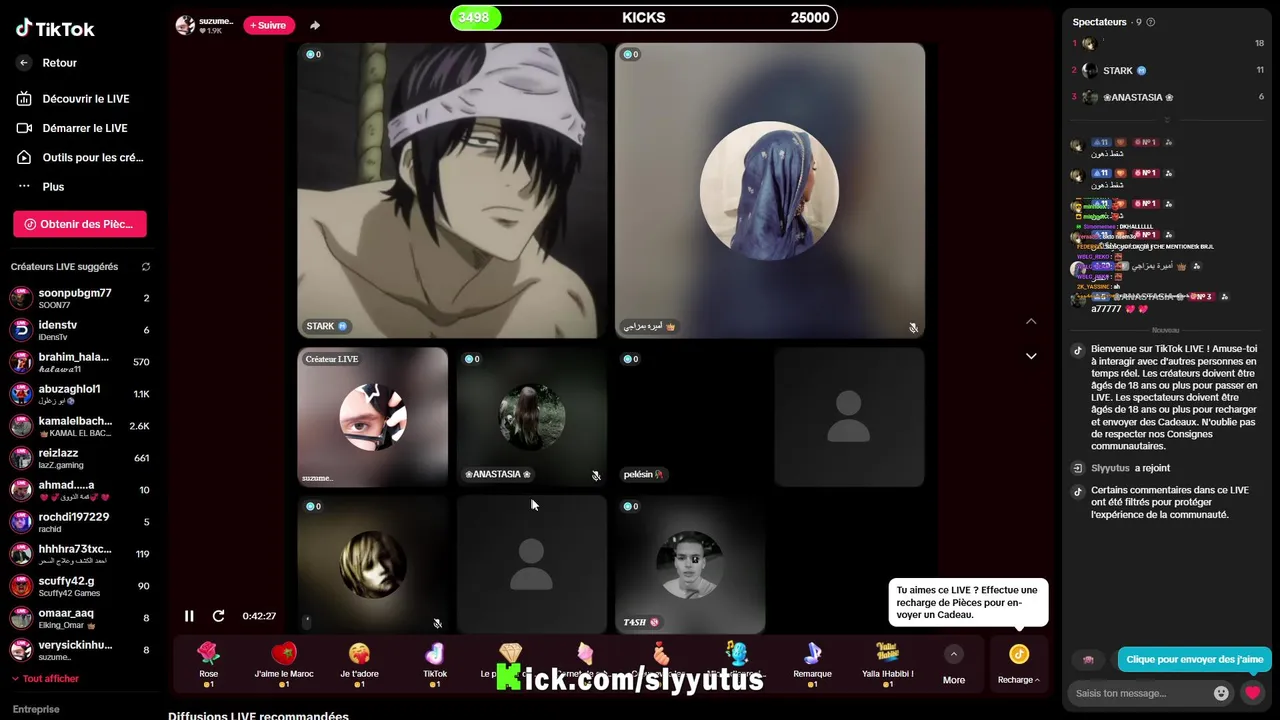
Task: Open the emoji picker in chat
Action: [1221, 693]
